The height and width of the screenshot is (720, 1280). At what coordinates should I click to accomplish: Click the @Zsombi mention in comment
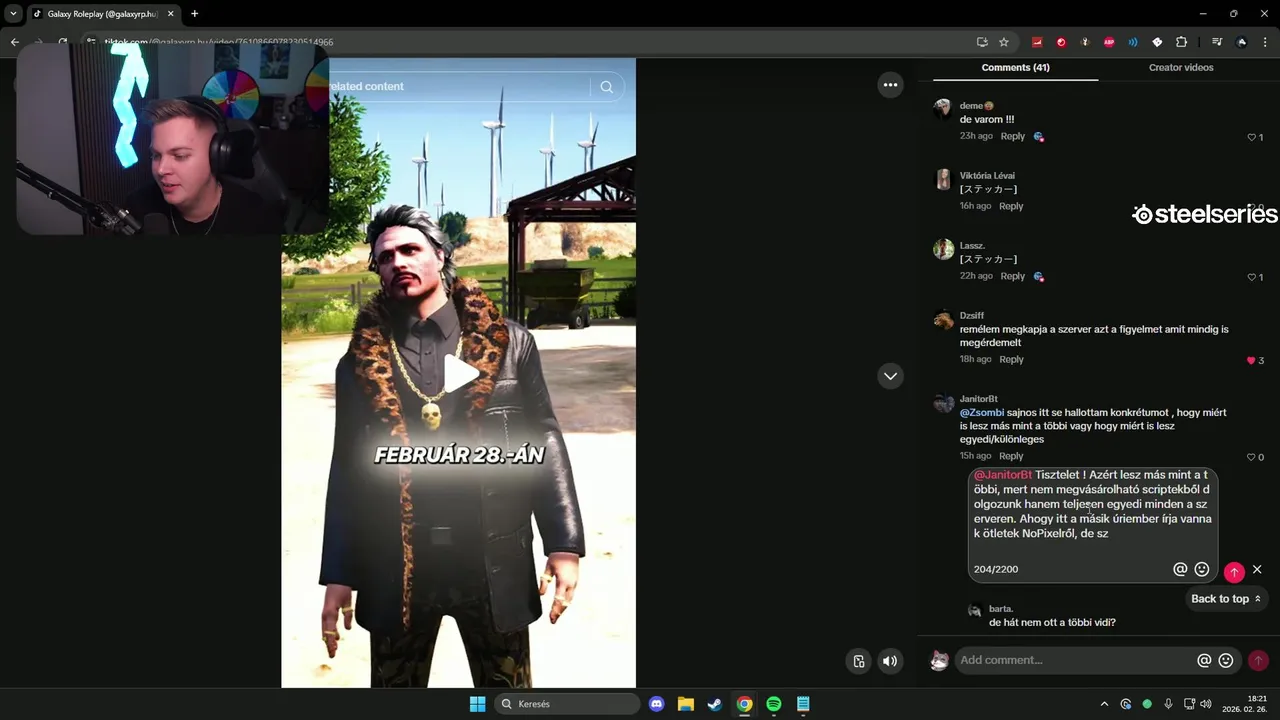point(982,412)
